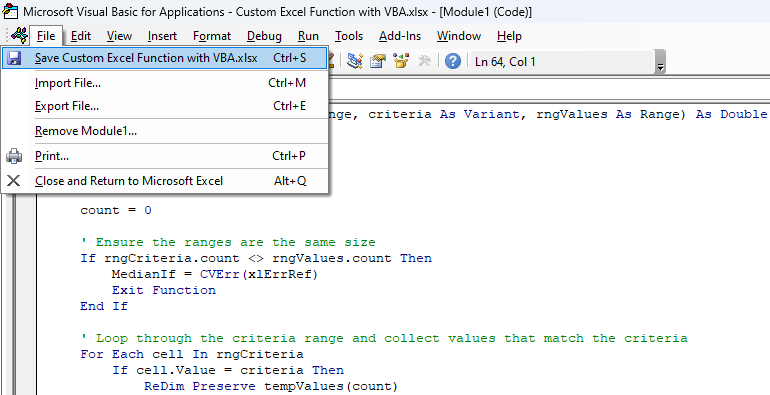Image resolution: width=770 pixels, height=395 pixels.
Task: Open the Debug menu
Action: click(x=264, y=36)
